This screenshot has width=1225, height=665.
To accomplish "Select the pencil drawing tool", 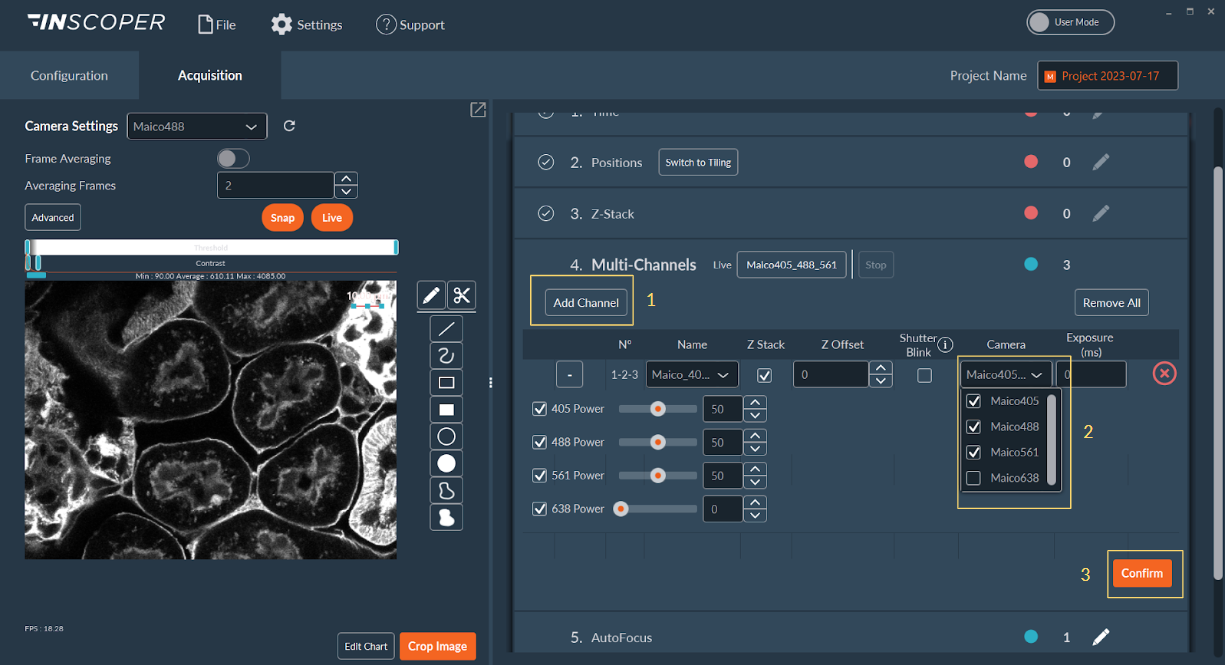I will tap(431, 295).
